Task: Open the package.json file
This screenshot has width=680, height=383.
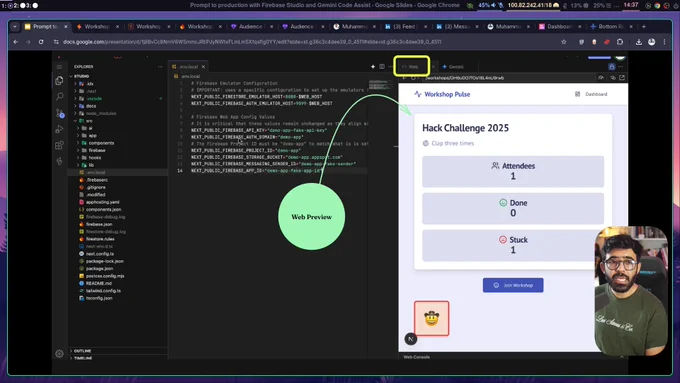Action: click(99, 268)
